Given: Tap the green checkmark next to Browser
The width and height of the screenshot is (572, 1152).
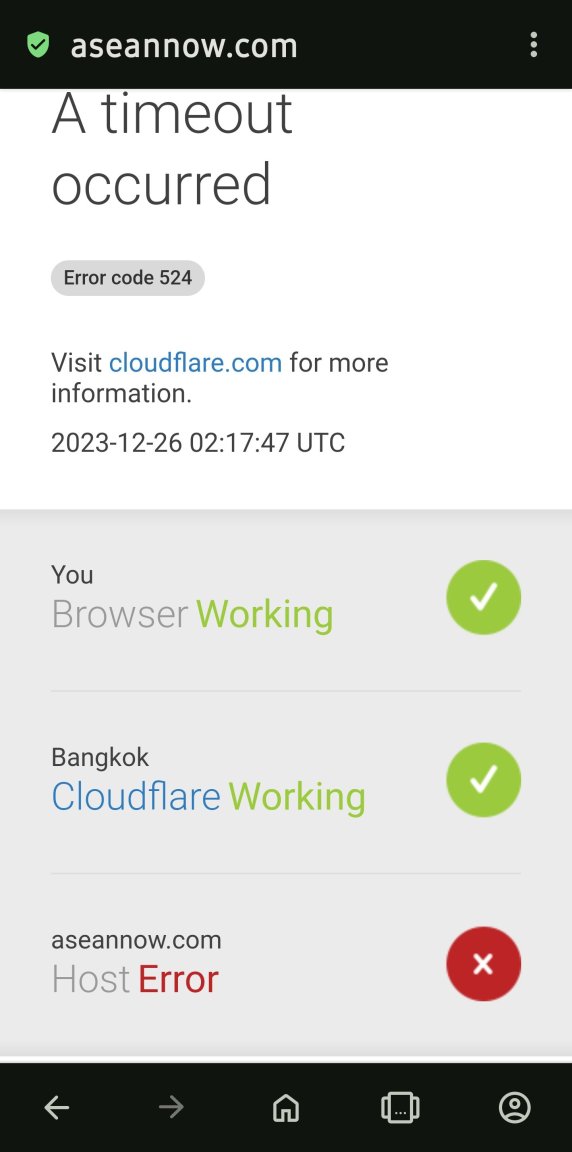Looking at the screenshot, I should point(483,597).
